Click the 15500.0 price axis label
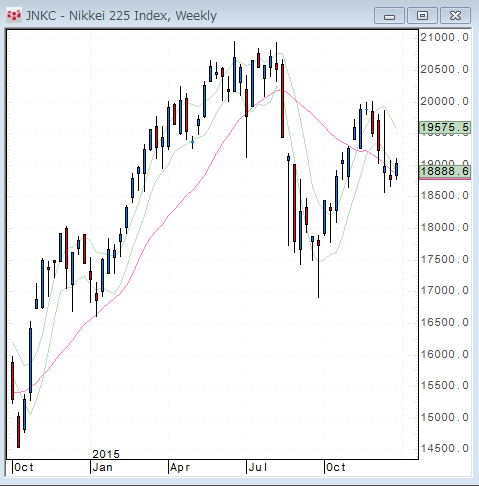 tap(444, 386)
